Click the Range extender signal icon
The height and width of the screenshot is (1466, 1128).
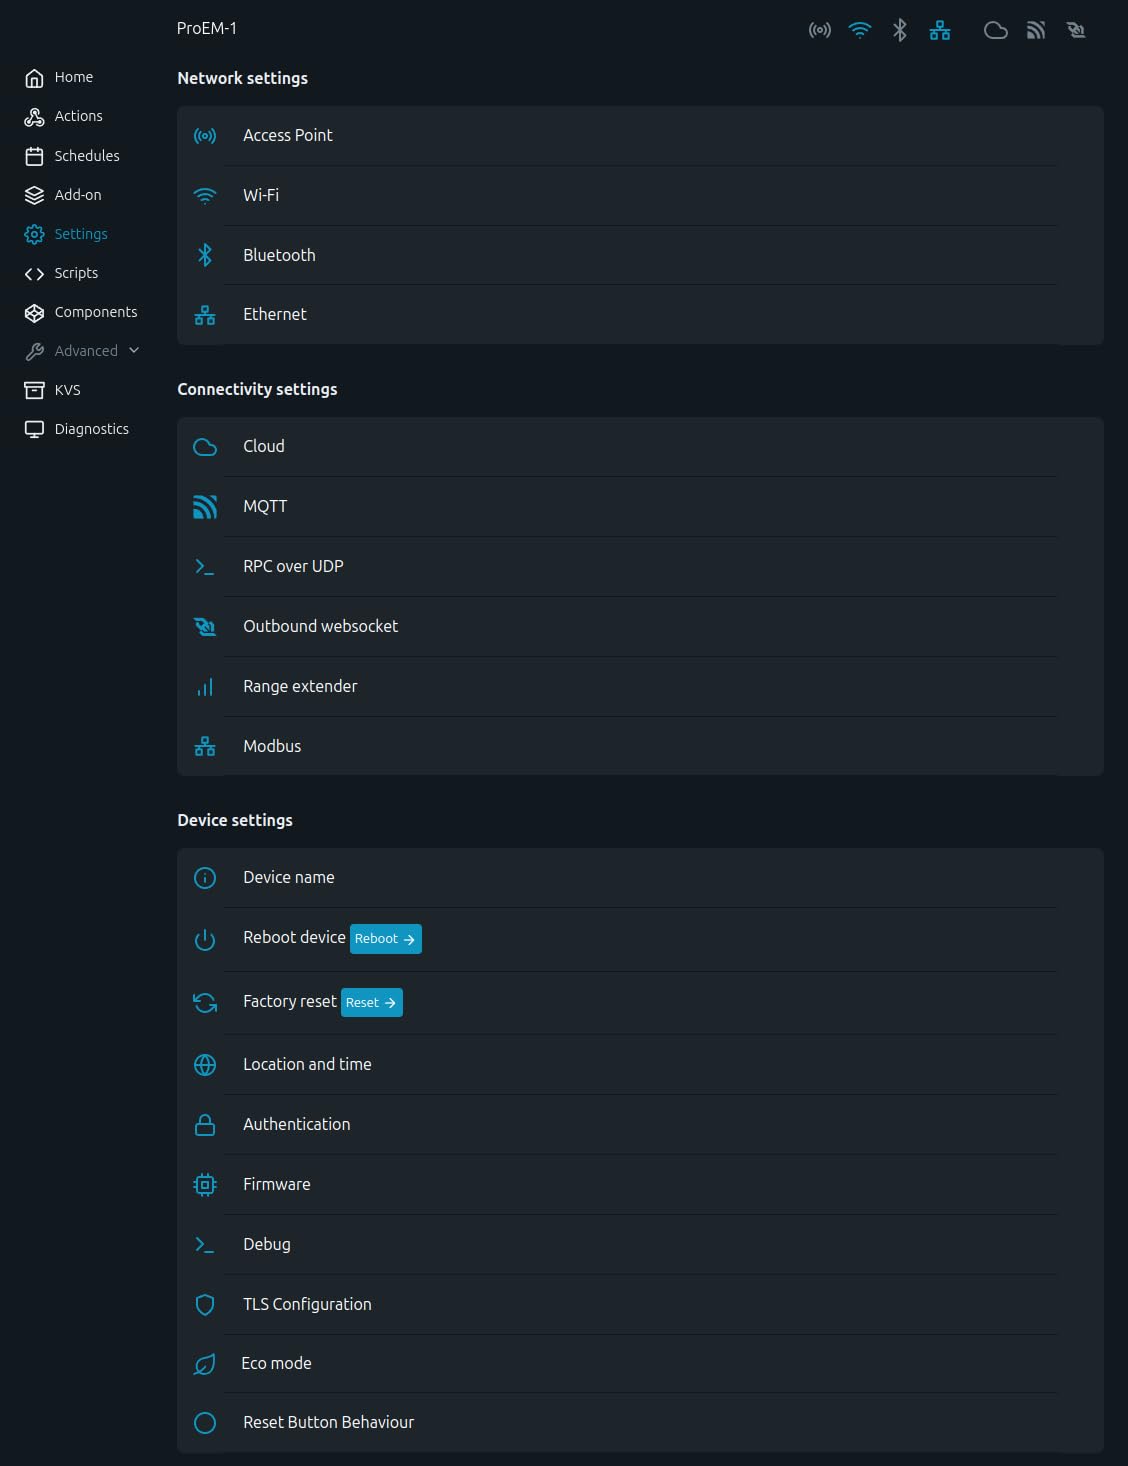[x=205, y=686]
